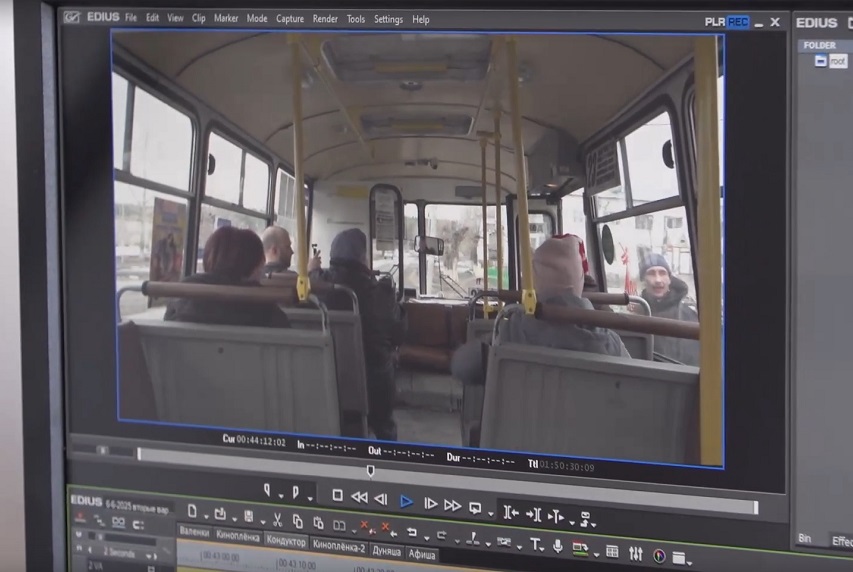Viewport: 853px width, 572px height.
Task: Select the Кондуктор sequence tab
Action: tap(286, 540)
